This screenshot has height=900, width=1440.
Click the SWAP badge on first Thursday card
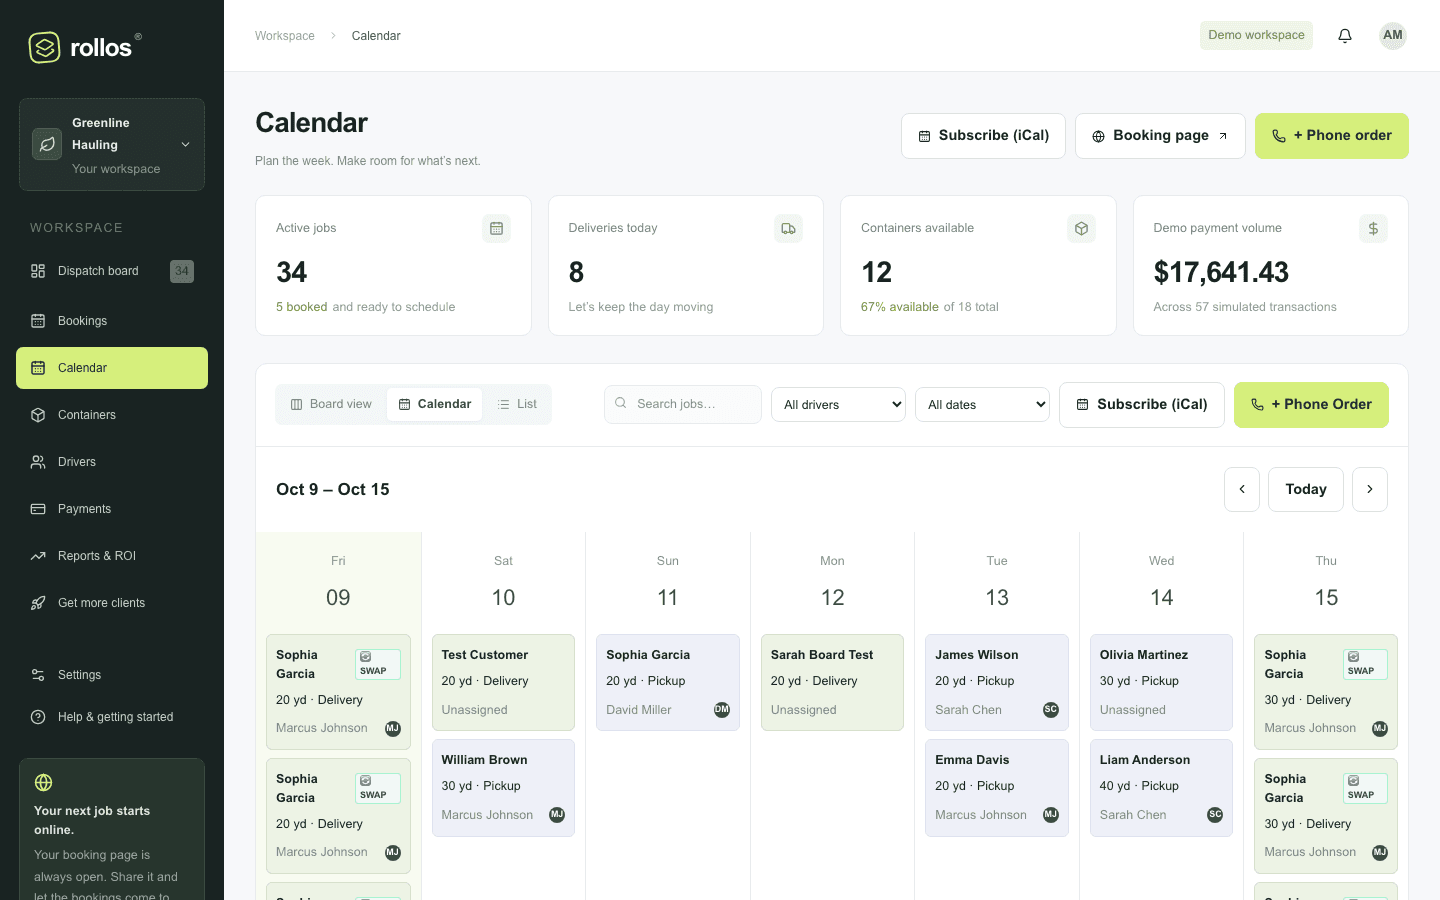tap(1365, 664)
